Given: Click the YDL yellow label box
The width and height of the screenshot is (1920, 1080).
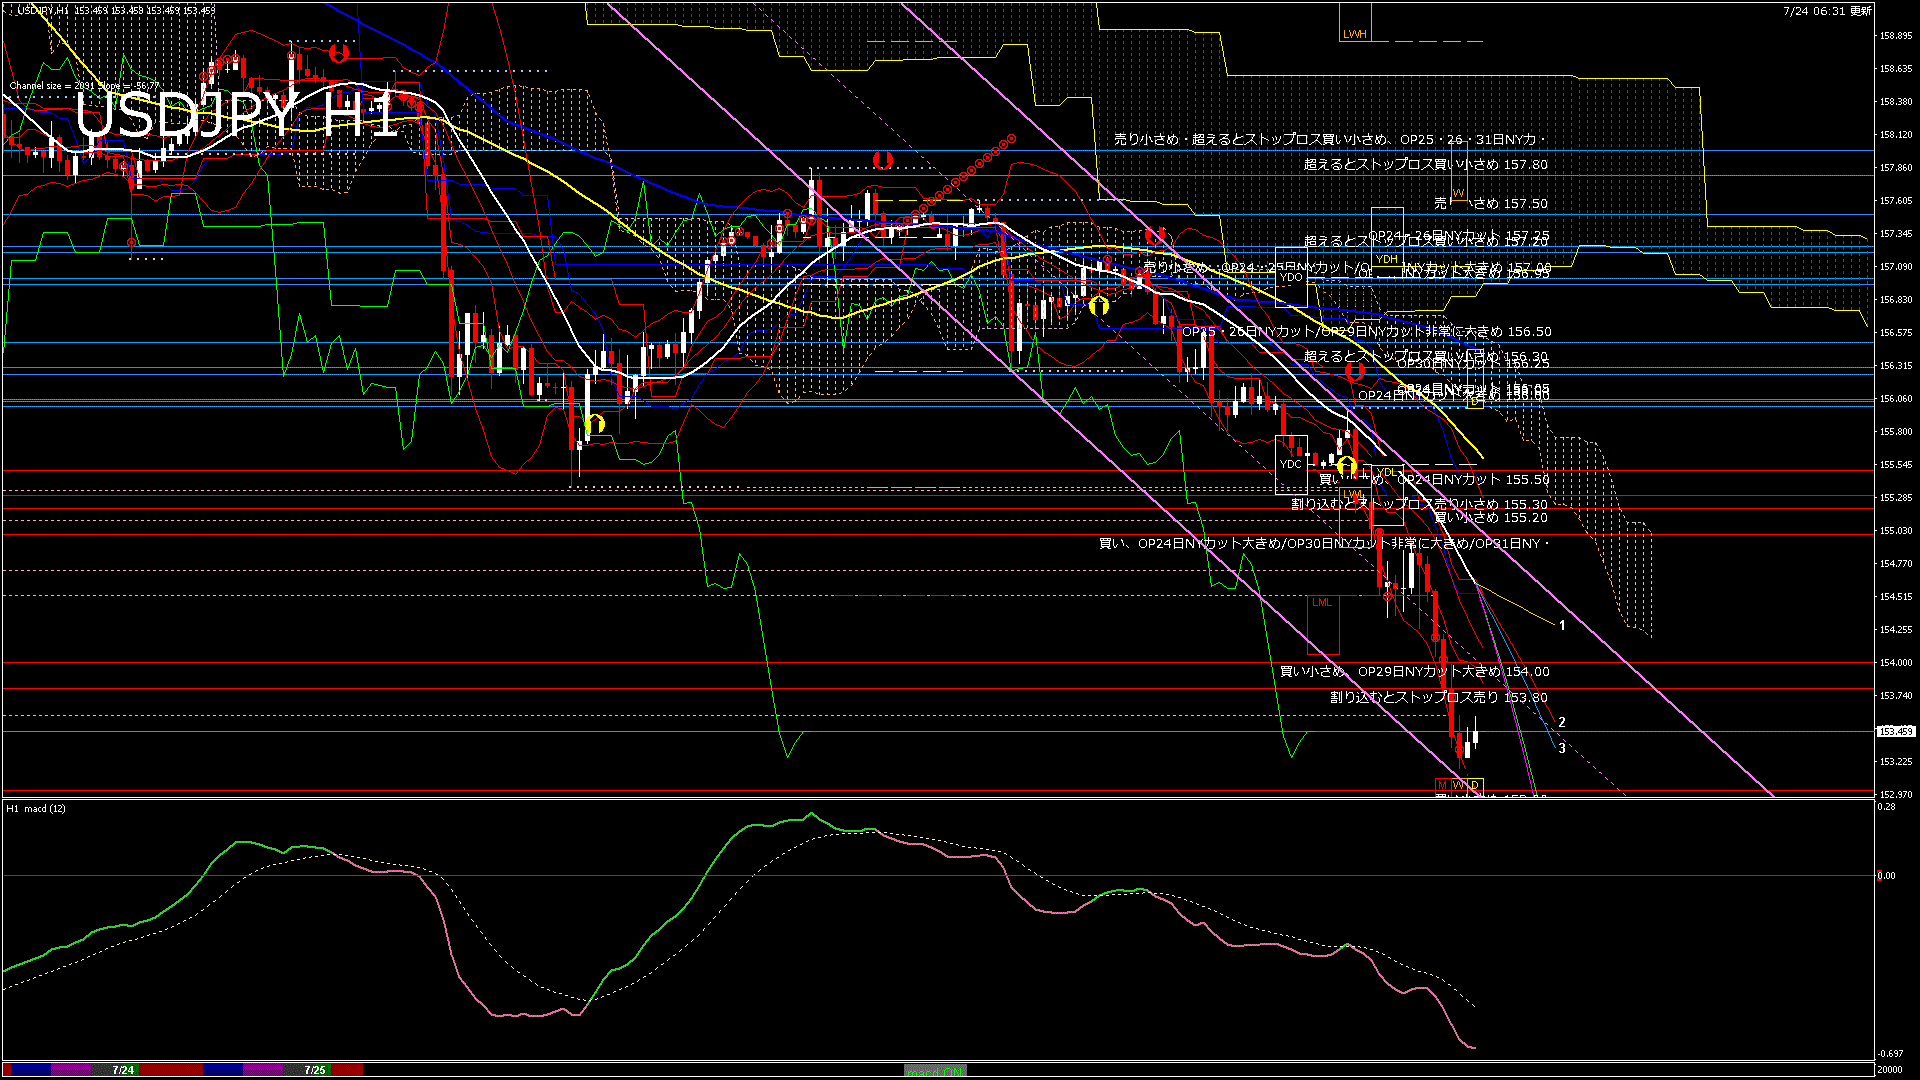Looking at the screenshot, I should (x=1386, y=472).
